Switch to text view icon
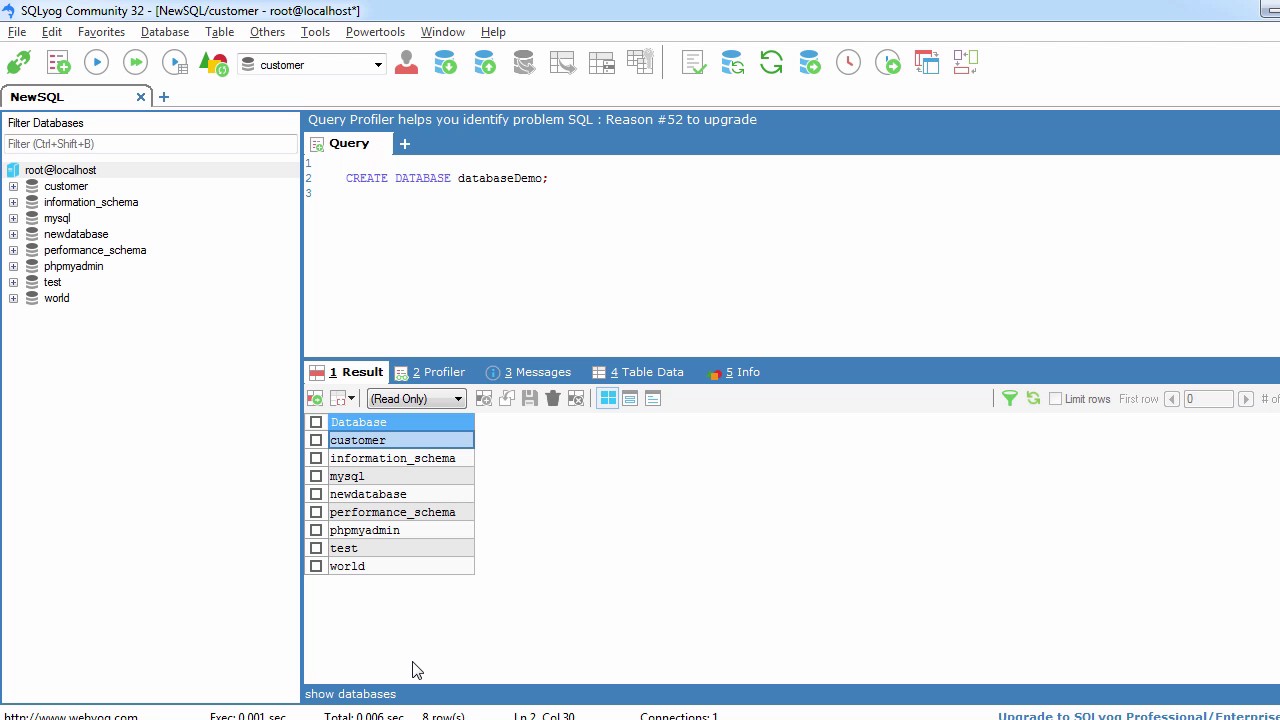The image size is (1280, 720). tap(653, 399)
